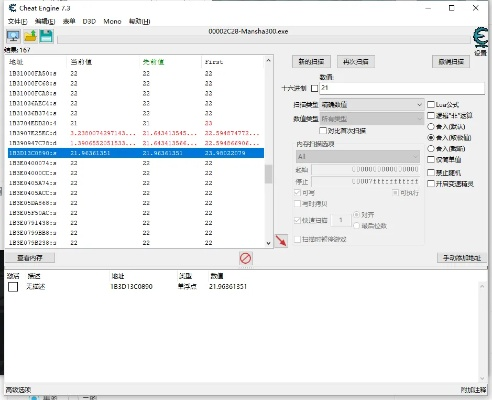Click the 停止 stop address field
Screen dimensions: 492x400
pos(365,181)
